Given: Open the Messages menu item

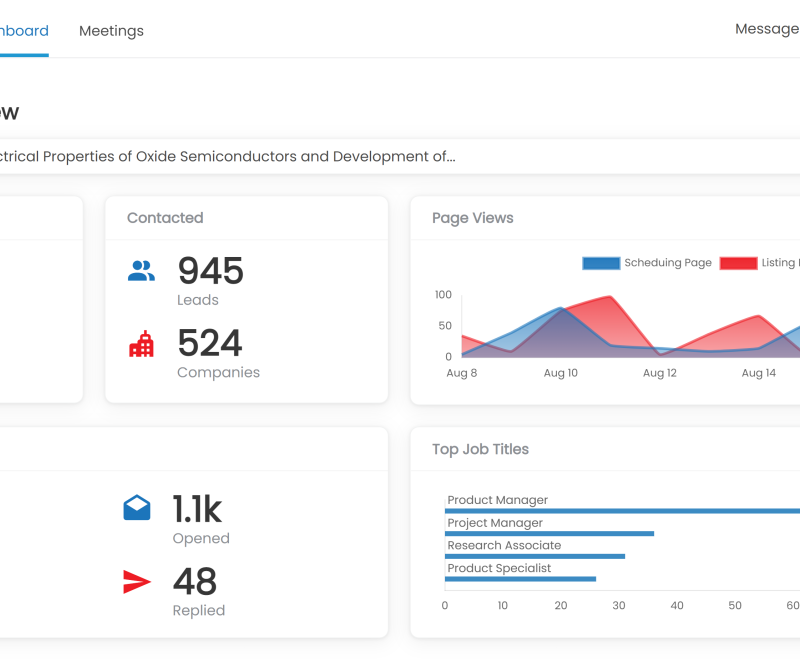Looking at the screenshot, I should (x=768, y=29).
